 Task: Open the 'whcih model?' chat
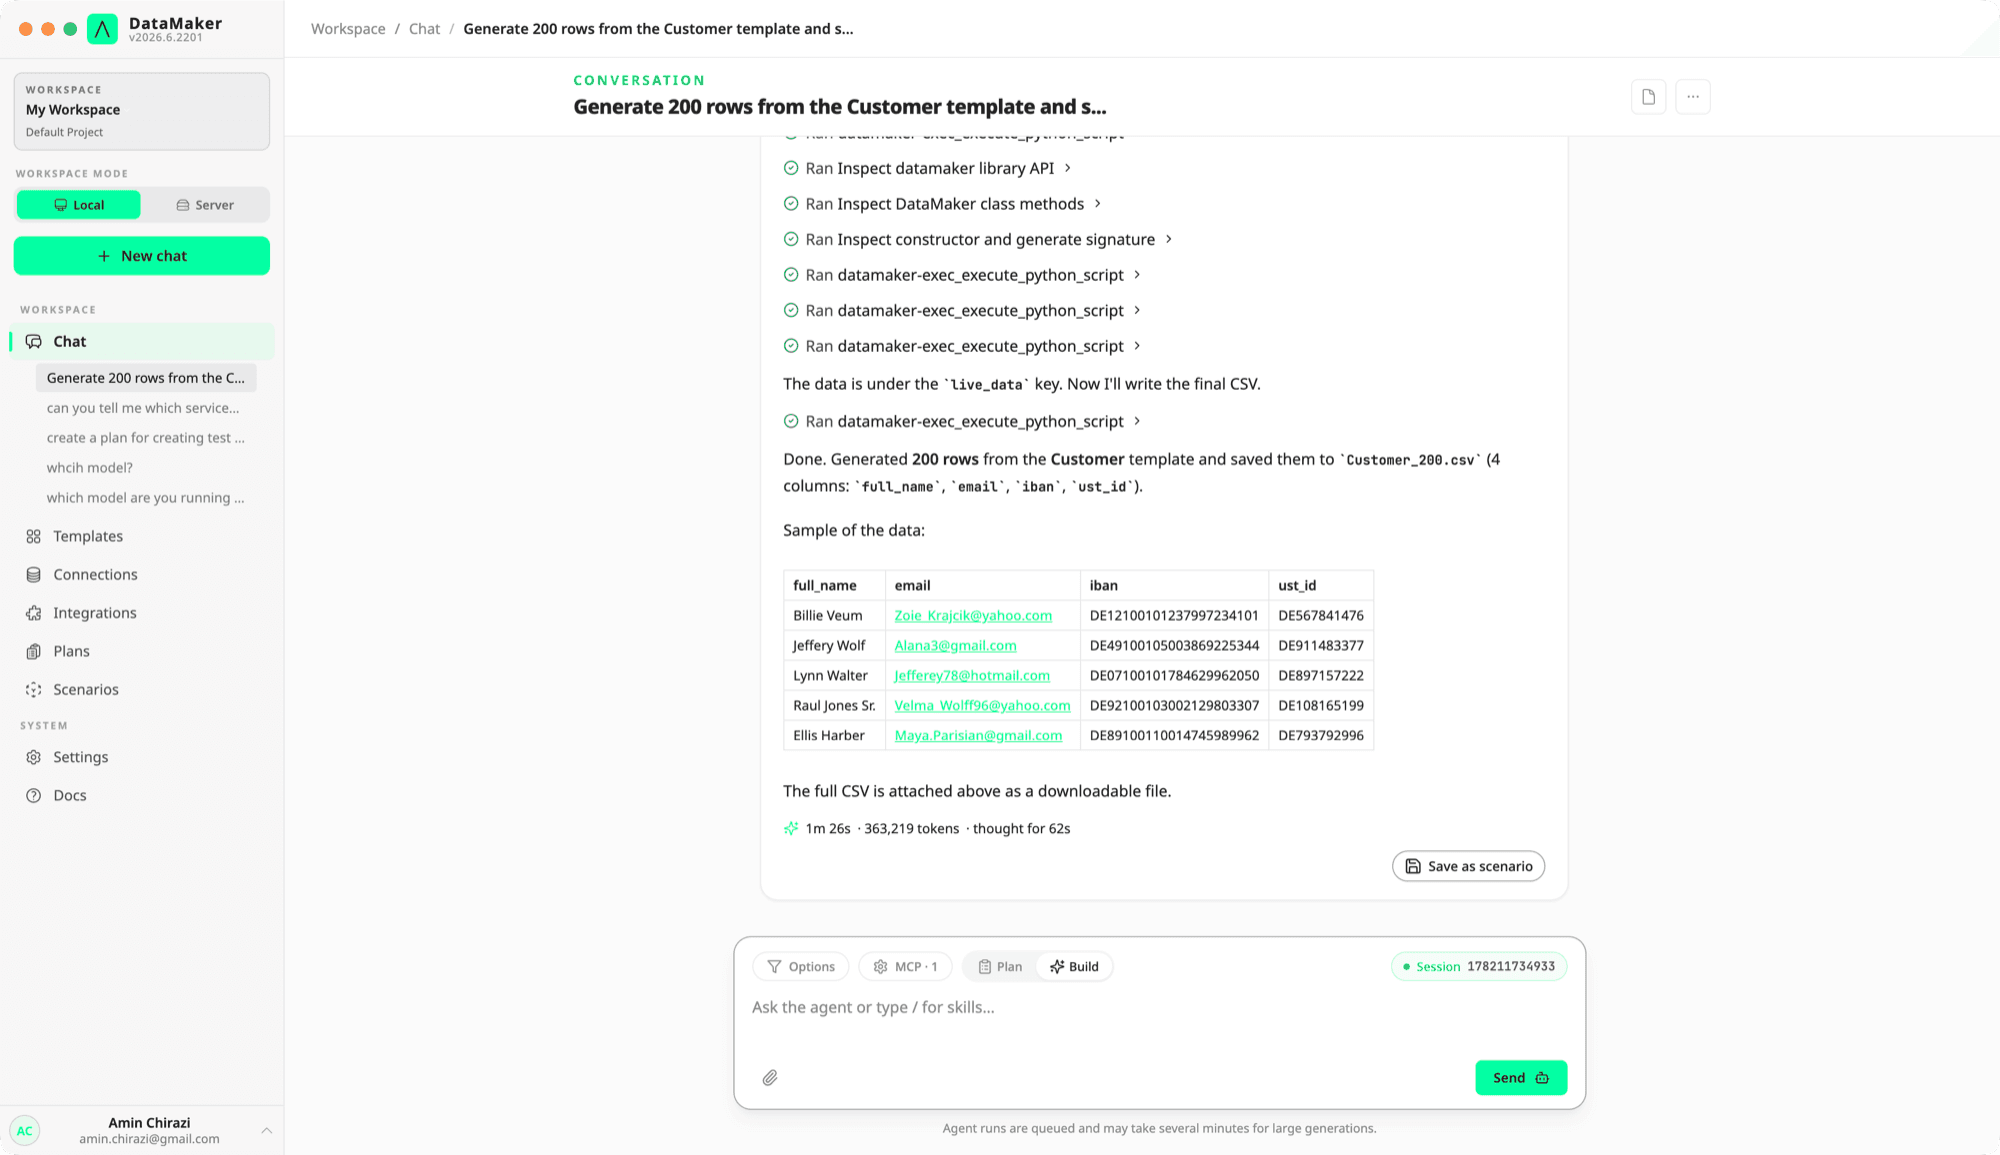click(90, 468)
